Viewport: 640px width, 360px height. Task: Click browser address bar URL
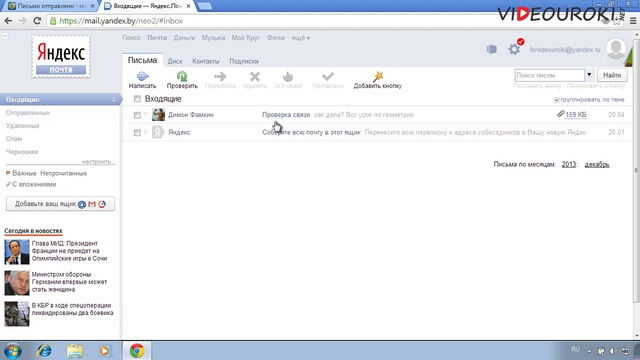[121, 21]
